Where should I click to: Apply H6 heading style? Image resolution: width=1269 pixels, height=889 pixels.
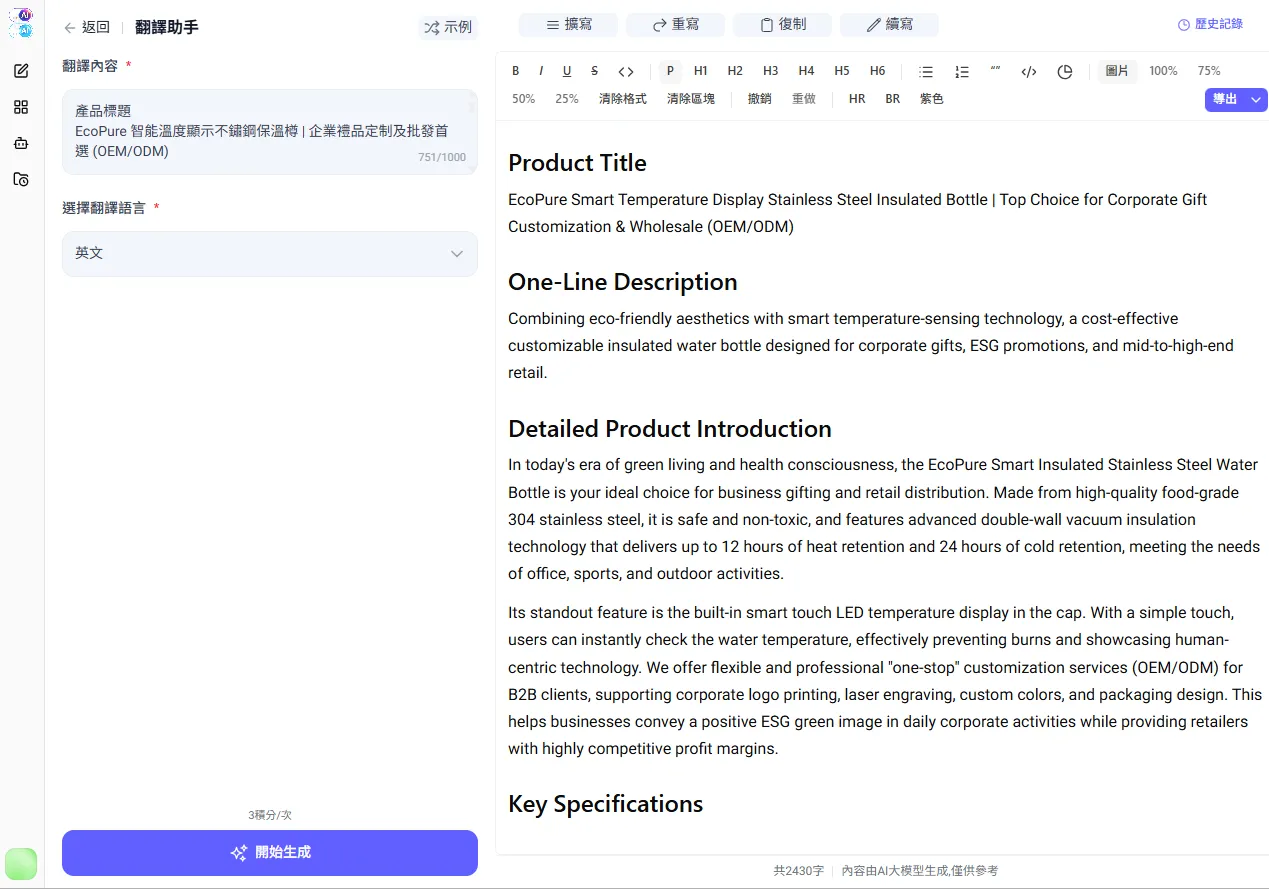877,71
